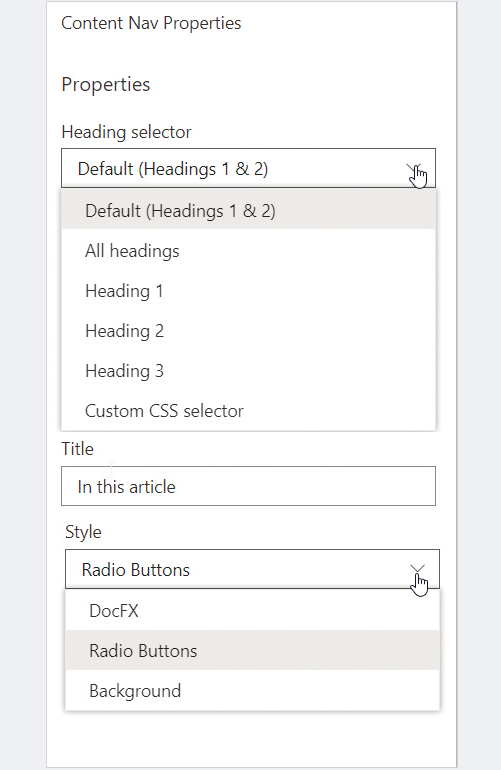Screen dimensions: 501x770
Task: Choose the All headings option
Action: coord(248,251)
